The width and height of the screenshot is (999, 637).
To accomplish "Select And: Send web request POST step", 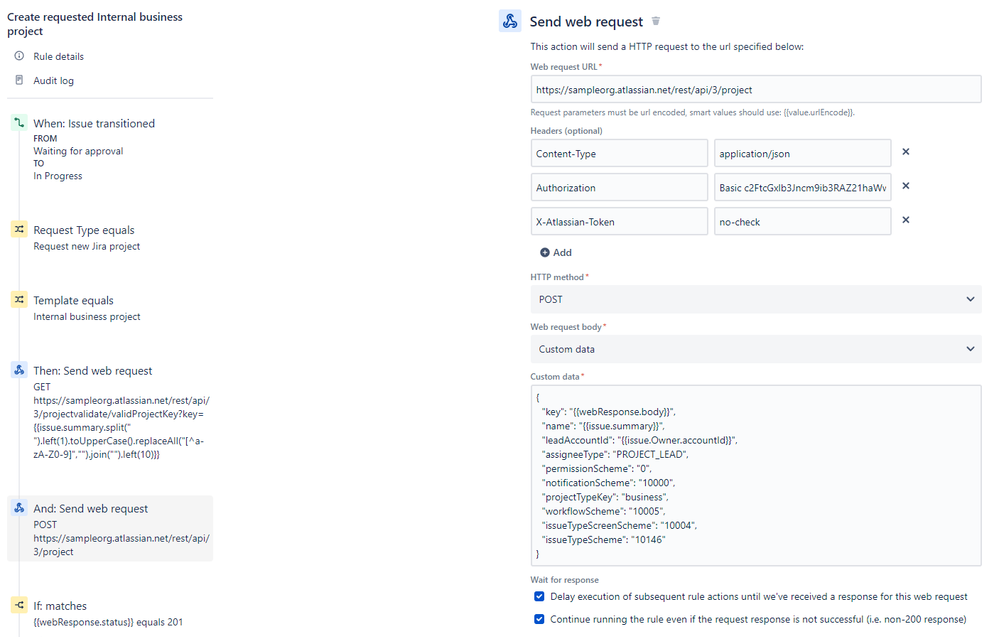I will [110, 528].
